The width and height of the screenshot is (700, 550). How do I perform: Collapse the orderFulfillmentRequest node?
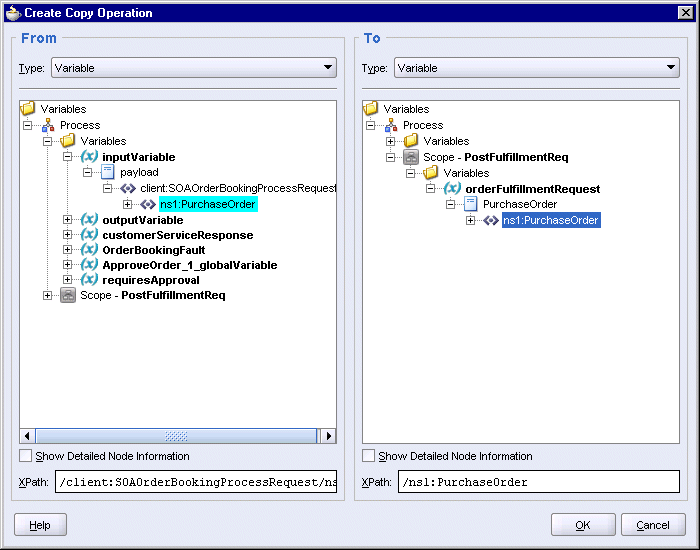[430, 189]
